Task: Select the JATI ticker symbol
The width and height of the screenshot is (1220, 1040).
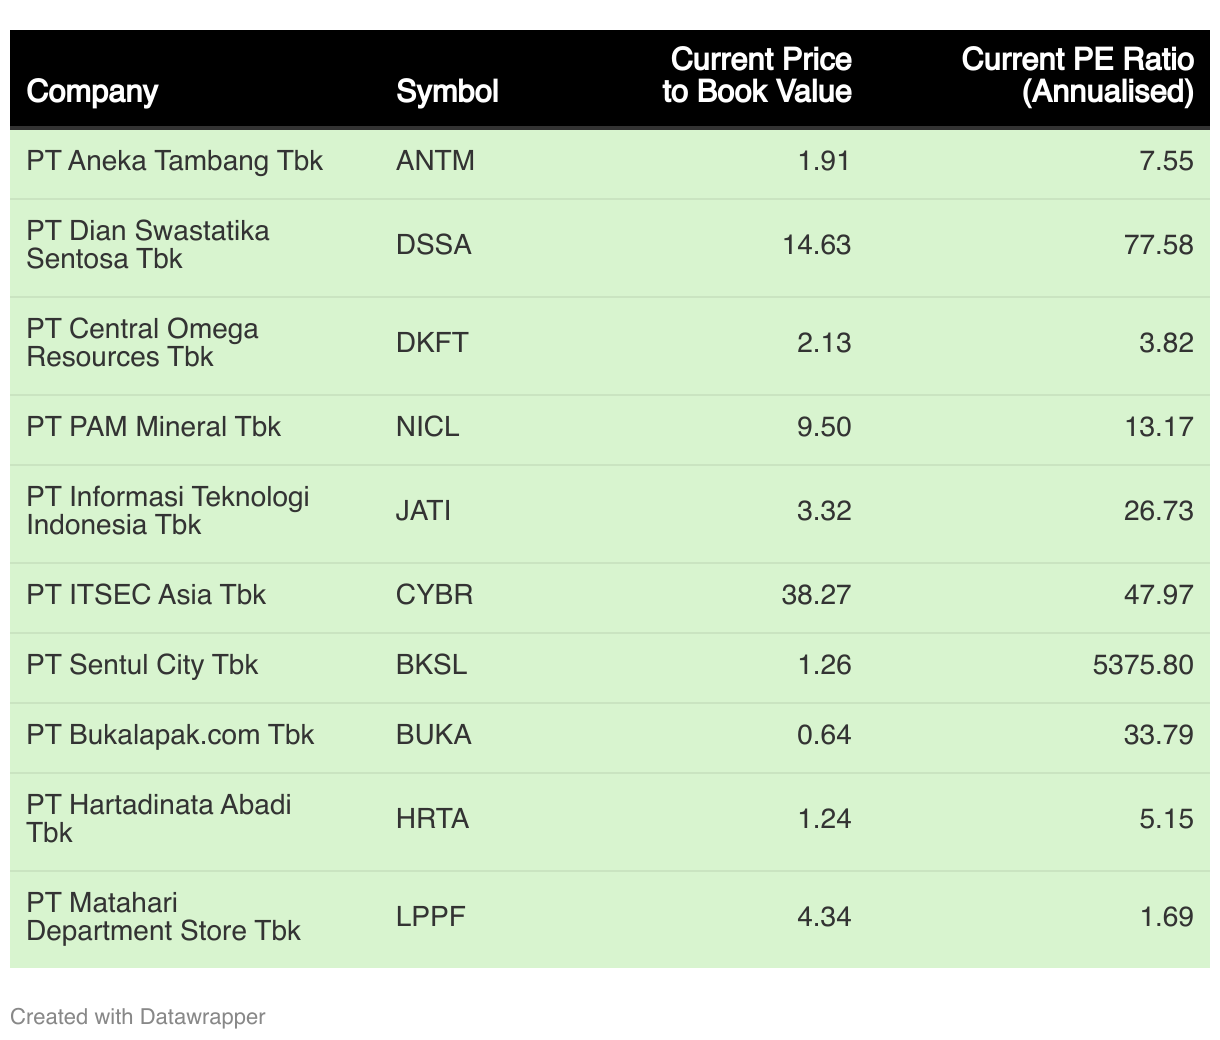Action: [x=423, y=511]
